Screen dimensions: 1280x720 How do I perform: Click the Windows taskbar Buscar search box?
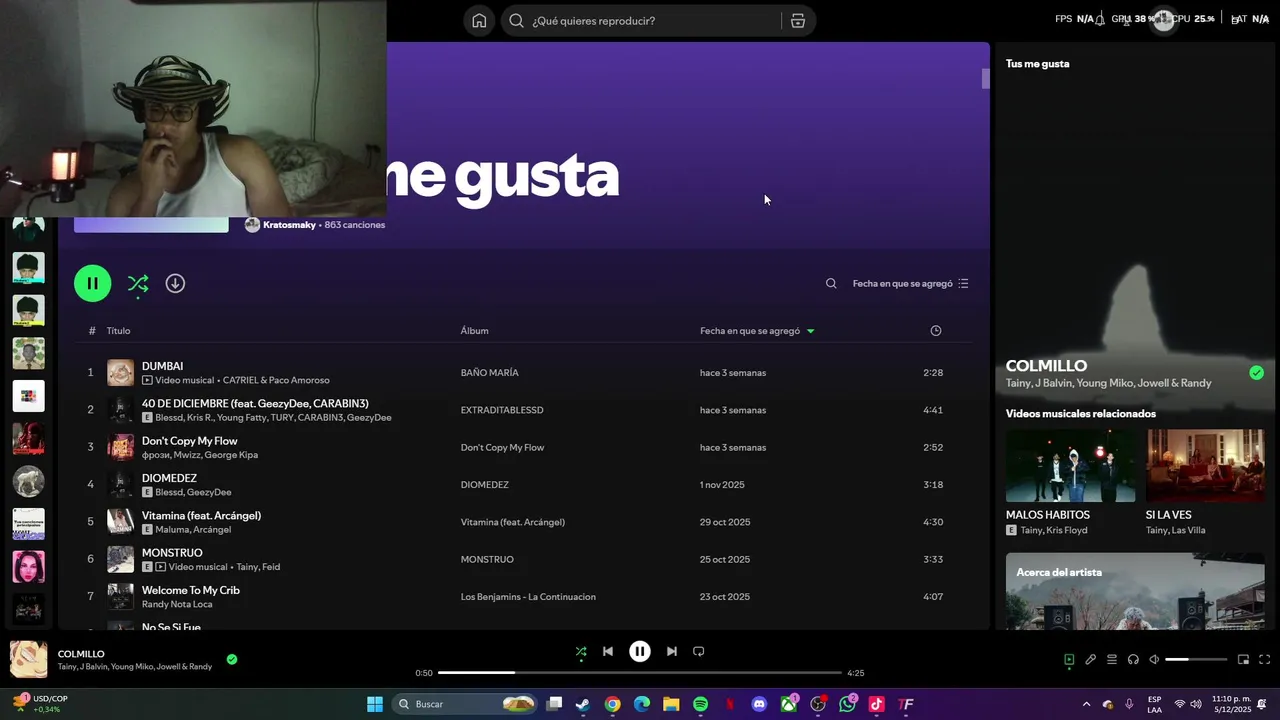click(x=465, y=704)
